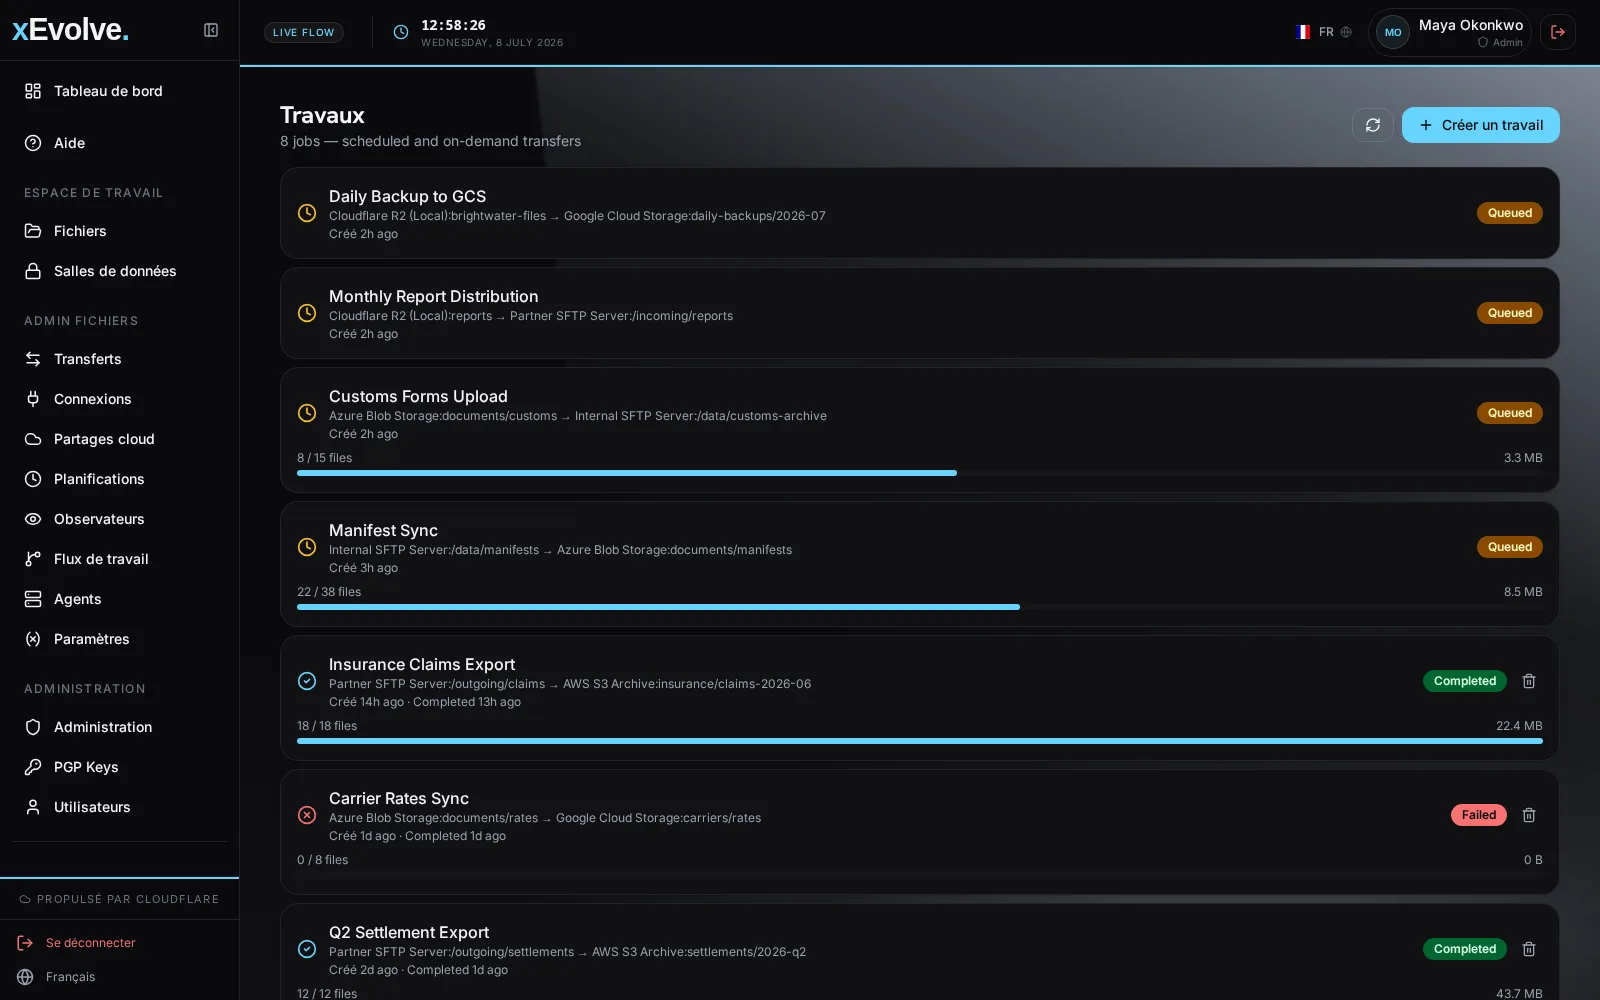This screenshot has width=1600, height=1000.
Task: Refresh the jobs list
Action: (x=1373, y=125)
